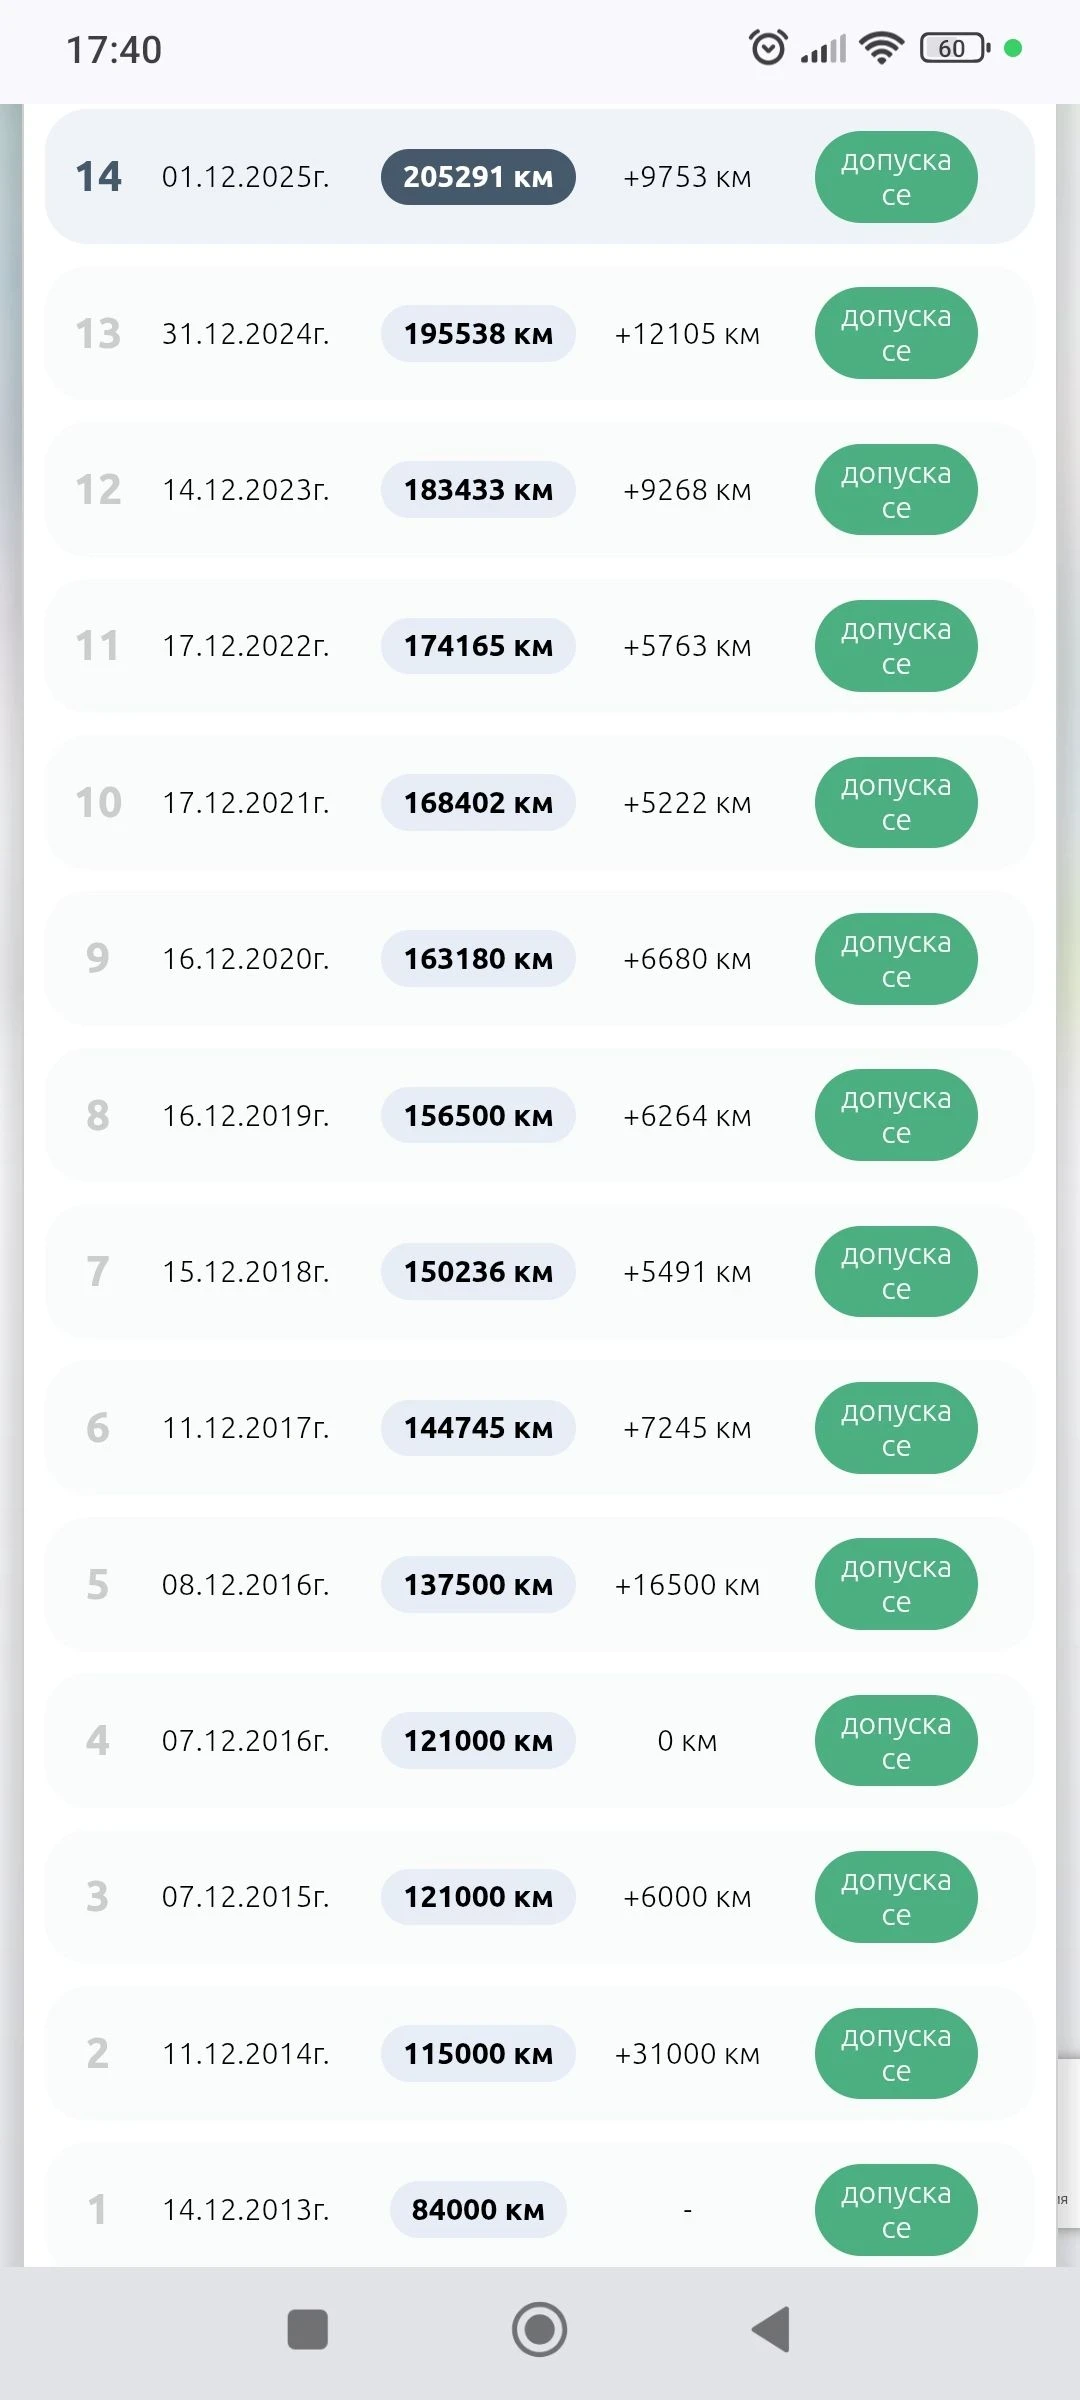The width and height of the screenshot is (1080, 2400).
Task: Tap "допуска се" for 31.12.2024 inspection
Action: pos(896,333)
